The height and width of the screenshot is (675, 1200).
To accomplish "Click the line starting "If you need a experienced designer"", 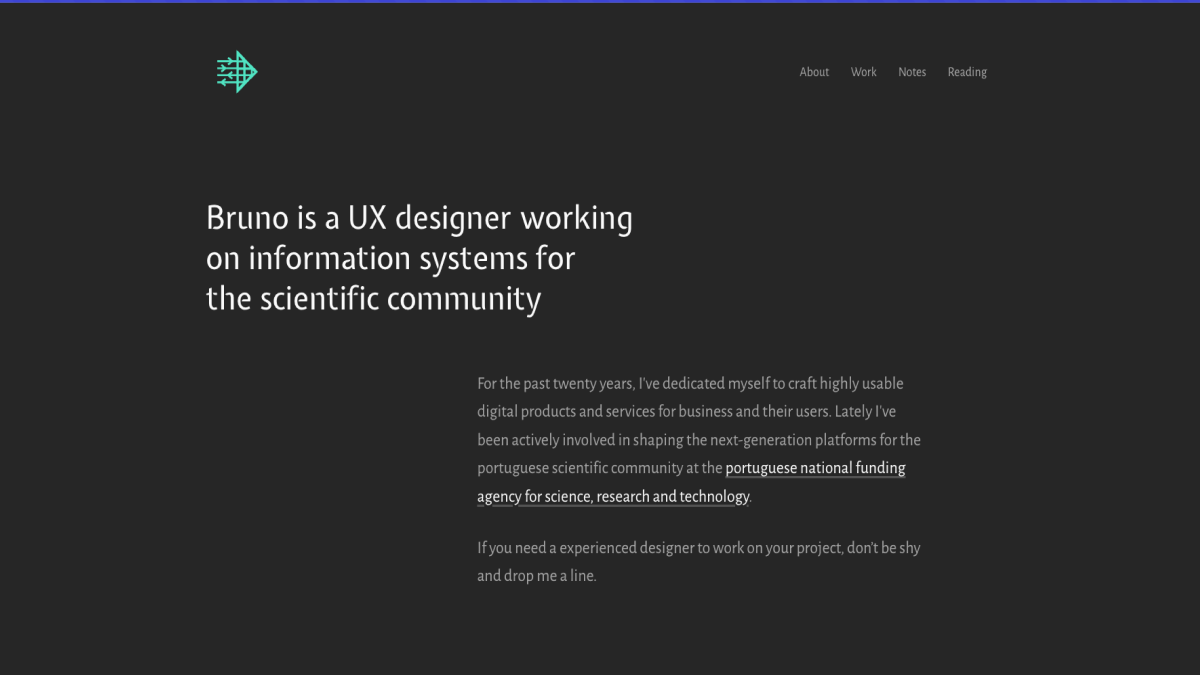I will pos(698,549).
